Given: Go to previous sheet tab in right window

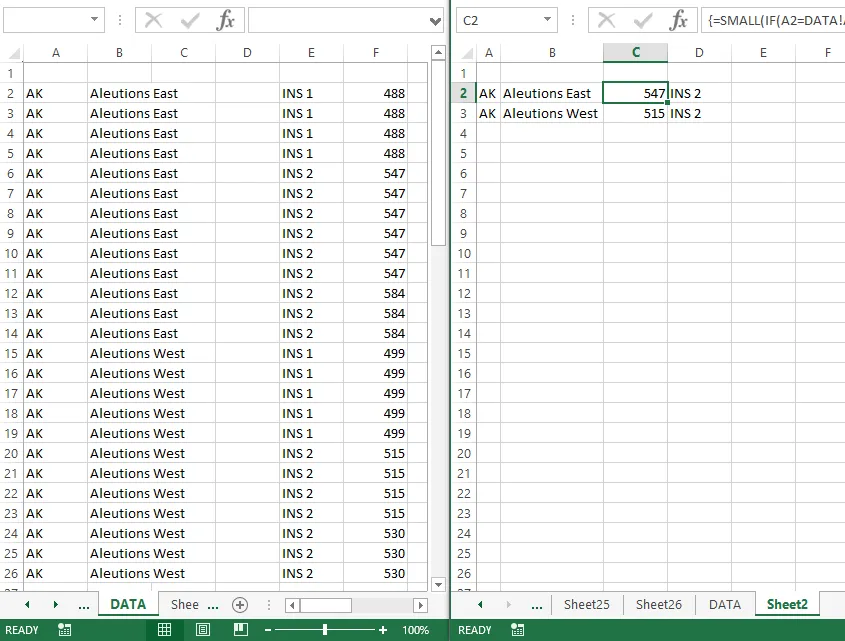Looking at the screenshot, I should point(480,605).
